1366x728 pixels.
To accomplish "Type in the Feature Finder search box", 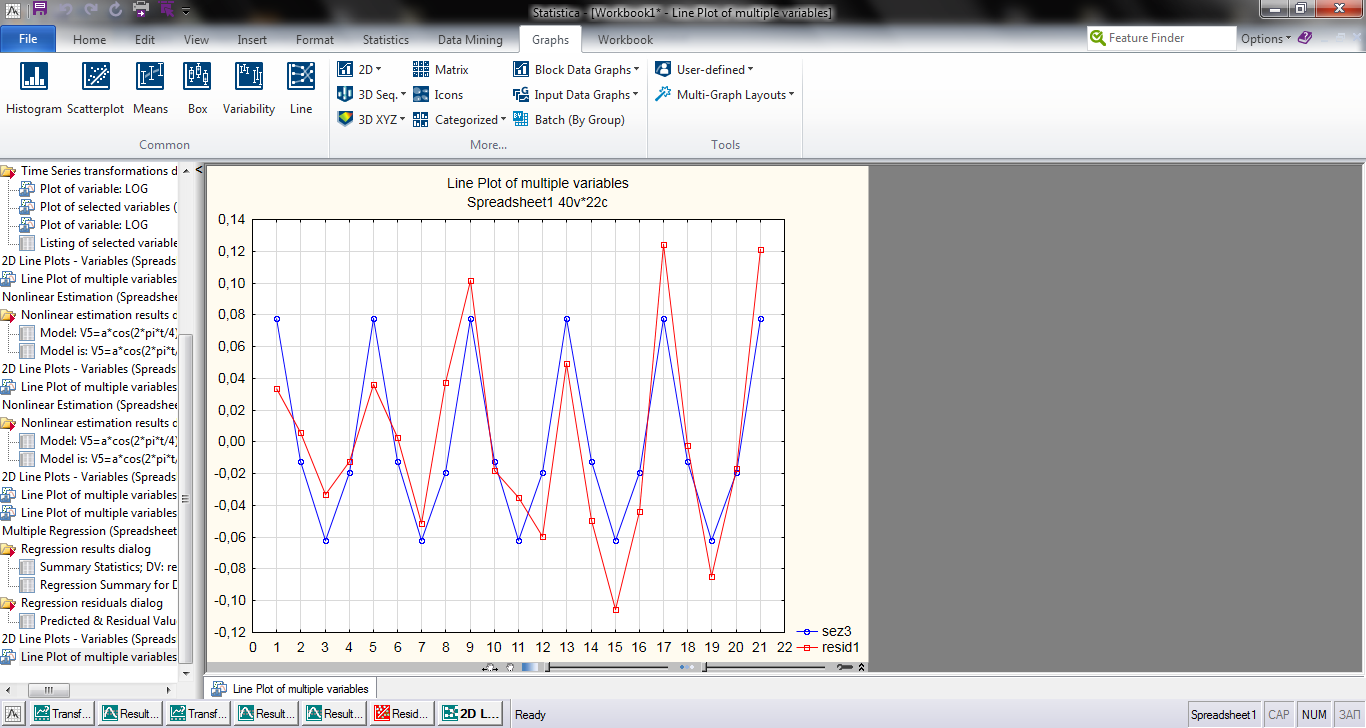I will (1170, 38).
